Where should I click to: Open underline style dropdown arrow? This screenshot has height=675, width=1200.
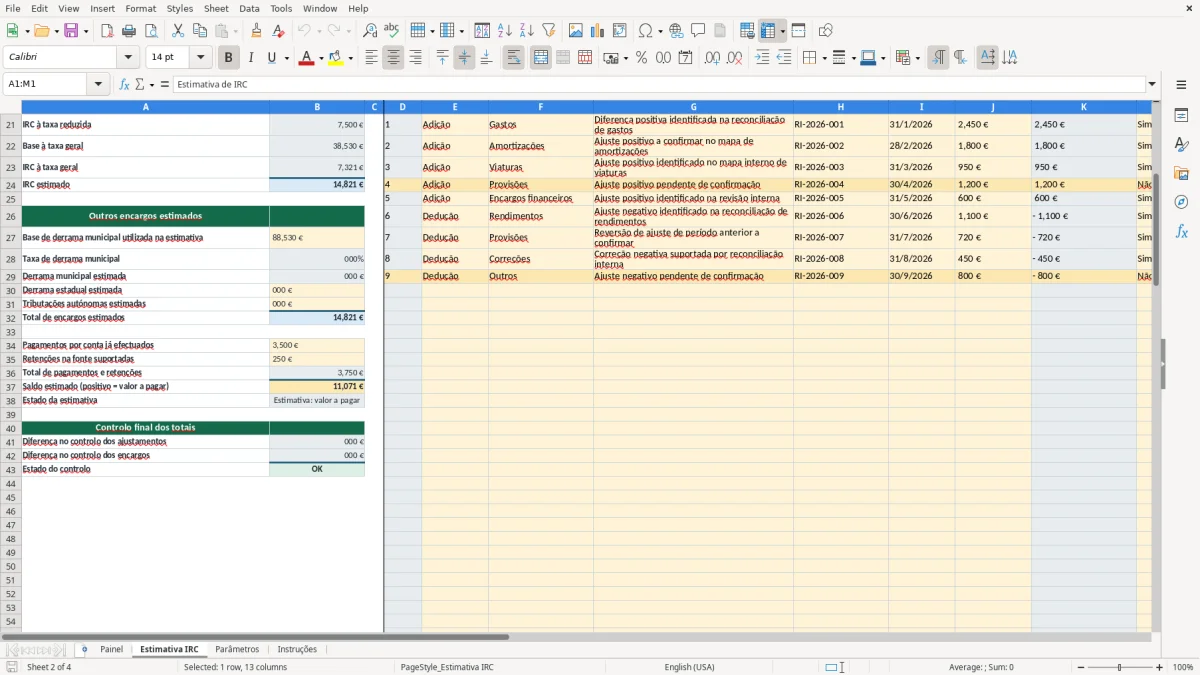click(x=286, y=58)
